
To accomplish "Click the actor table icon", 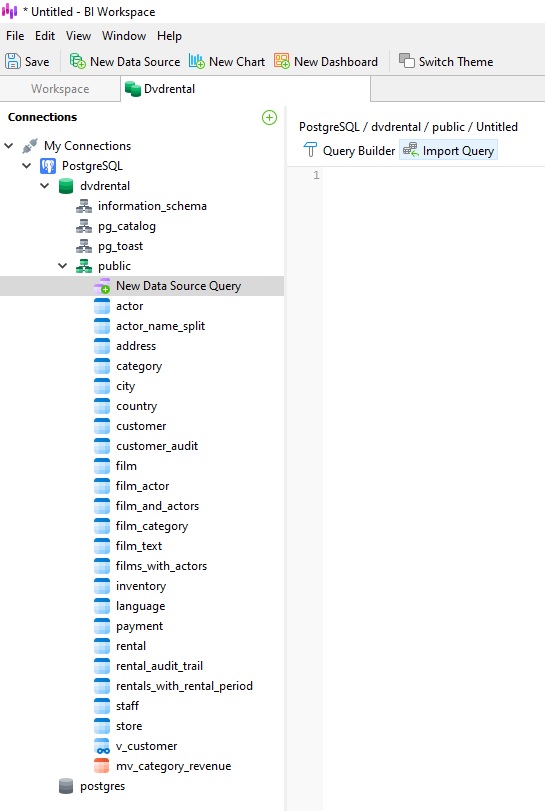I will pyautogui.click(x=102, y=306).
